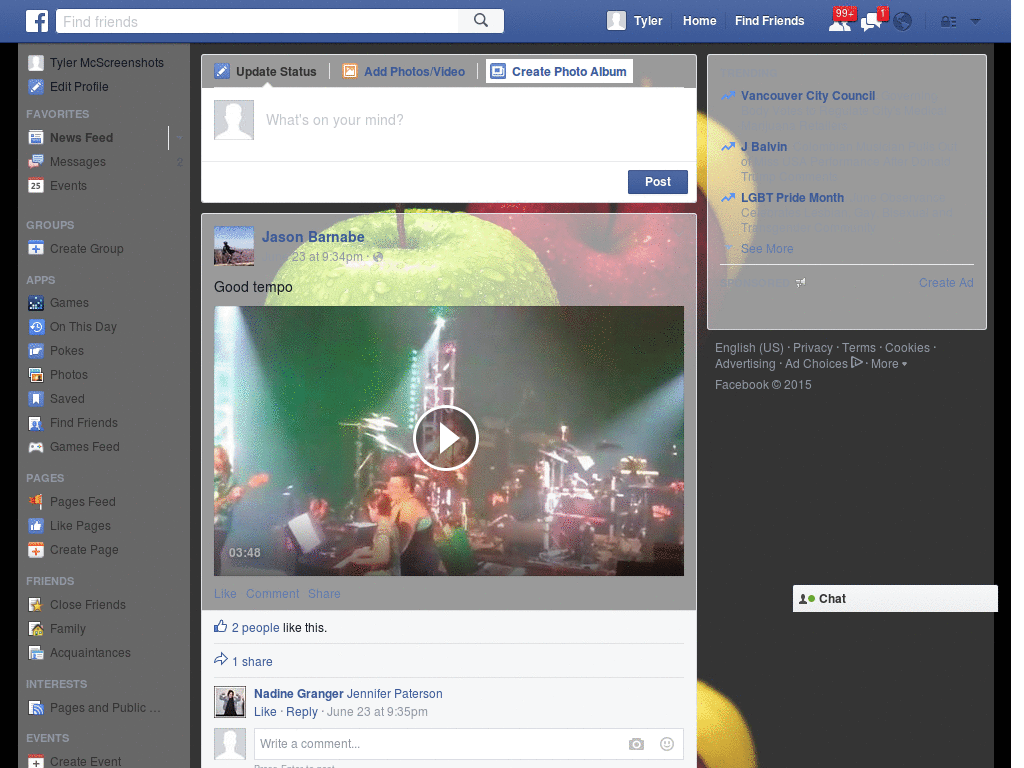The height and width of the screenshot is (768, 1024).
Task: Open the comment emoji smiley icon
Action: (667, 744)
